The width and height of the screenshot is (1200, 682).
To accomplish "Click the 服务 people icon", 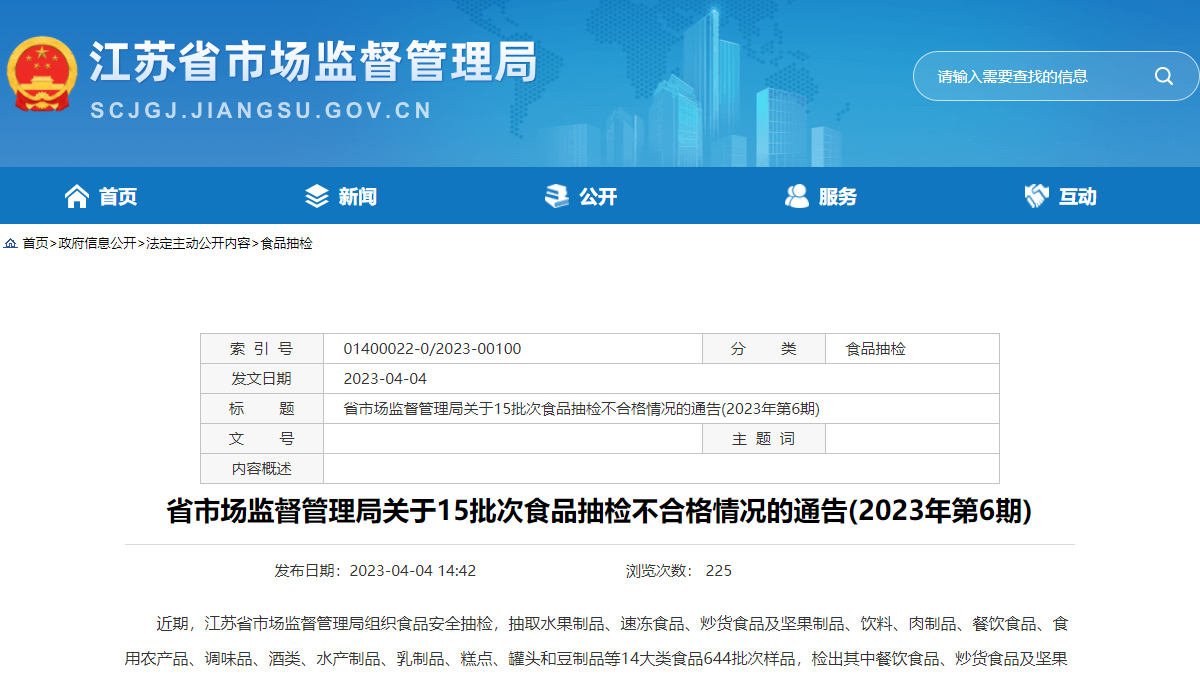I will (x=797, y=196).
